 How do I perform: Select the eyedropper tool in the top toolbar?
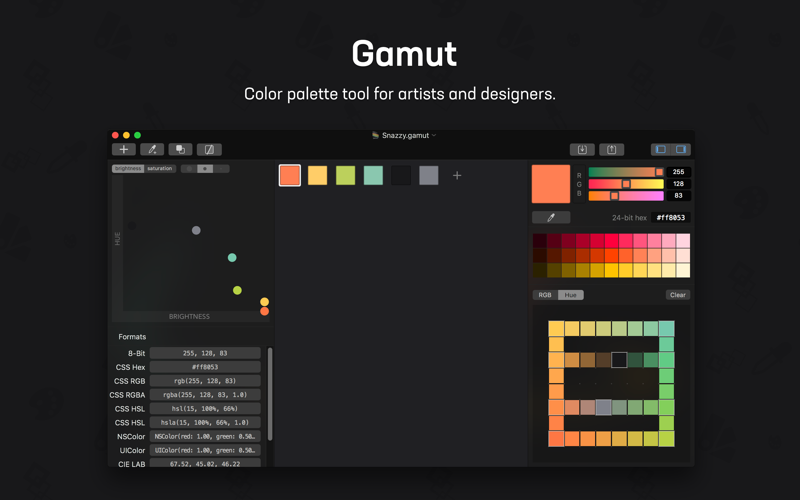(152, 149)
